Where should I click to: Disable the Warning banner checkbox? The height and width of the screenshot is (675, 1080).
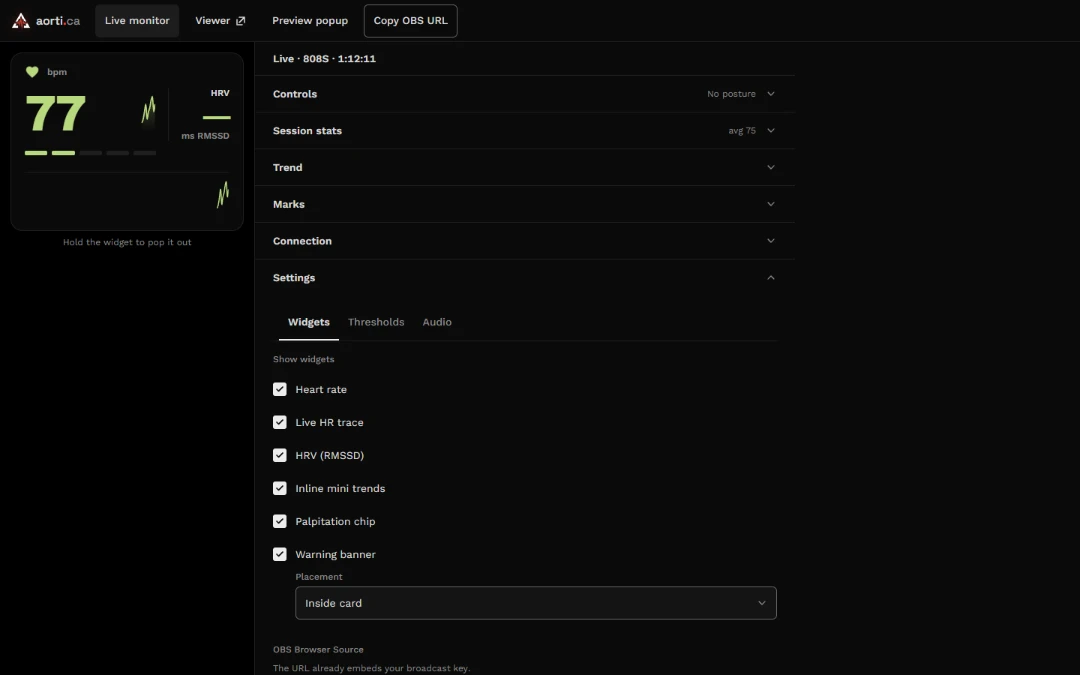tap(280, 554)
